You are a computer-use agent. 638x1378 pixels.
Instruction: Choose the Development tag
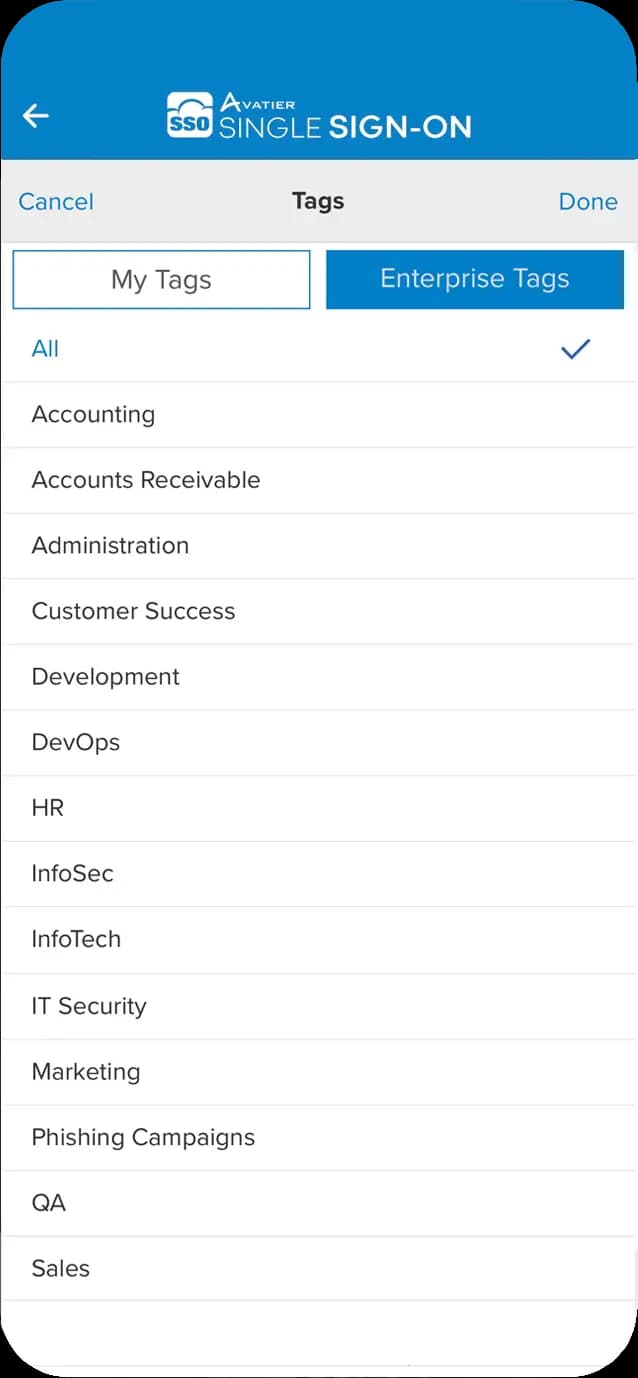tap(106, 677)
